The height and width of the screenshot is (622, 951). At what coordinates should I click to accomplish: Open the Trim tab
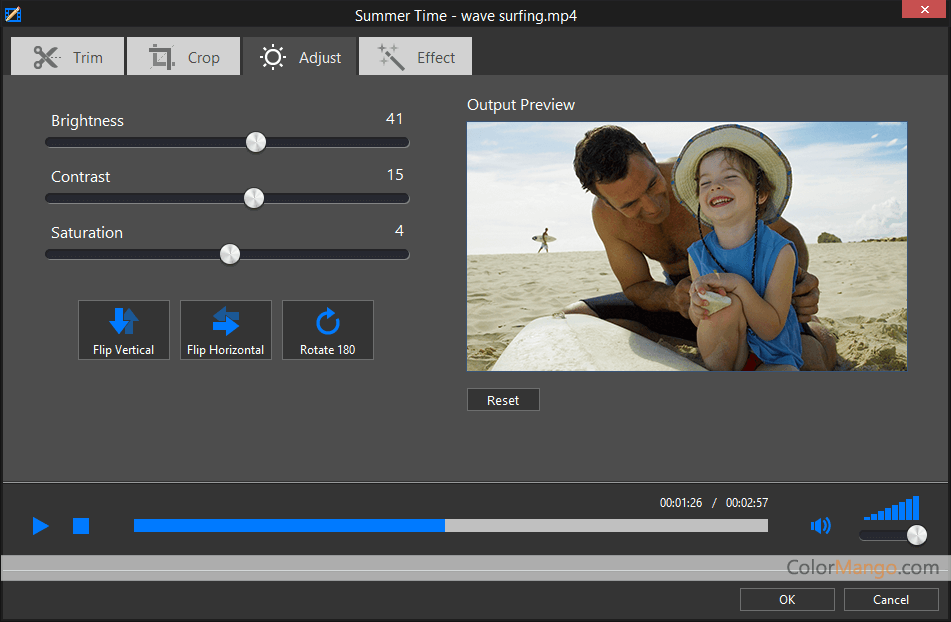tap(68, 57)
